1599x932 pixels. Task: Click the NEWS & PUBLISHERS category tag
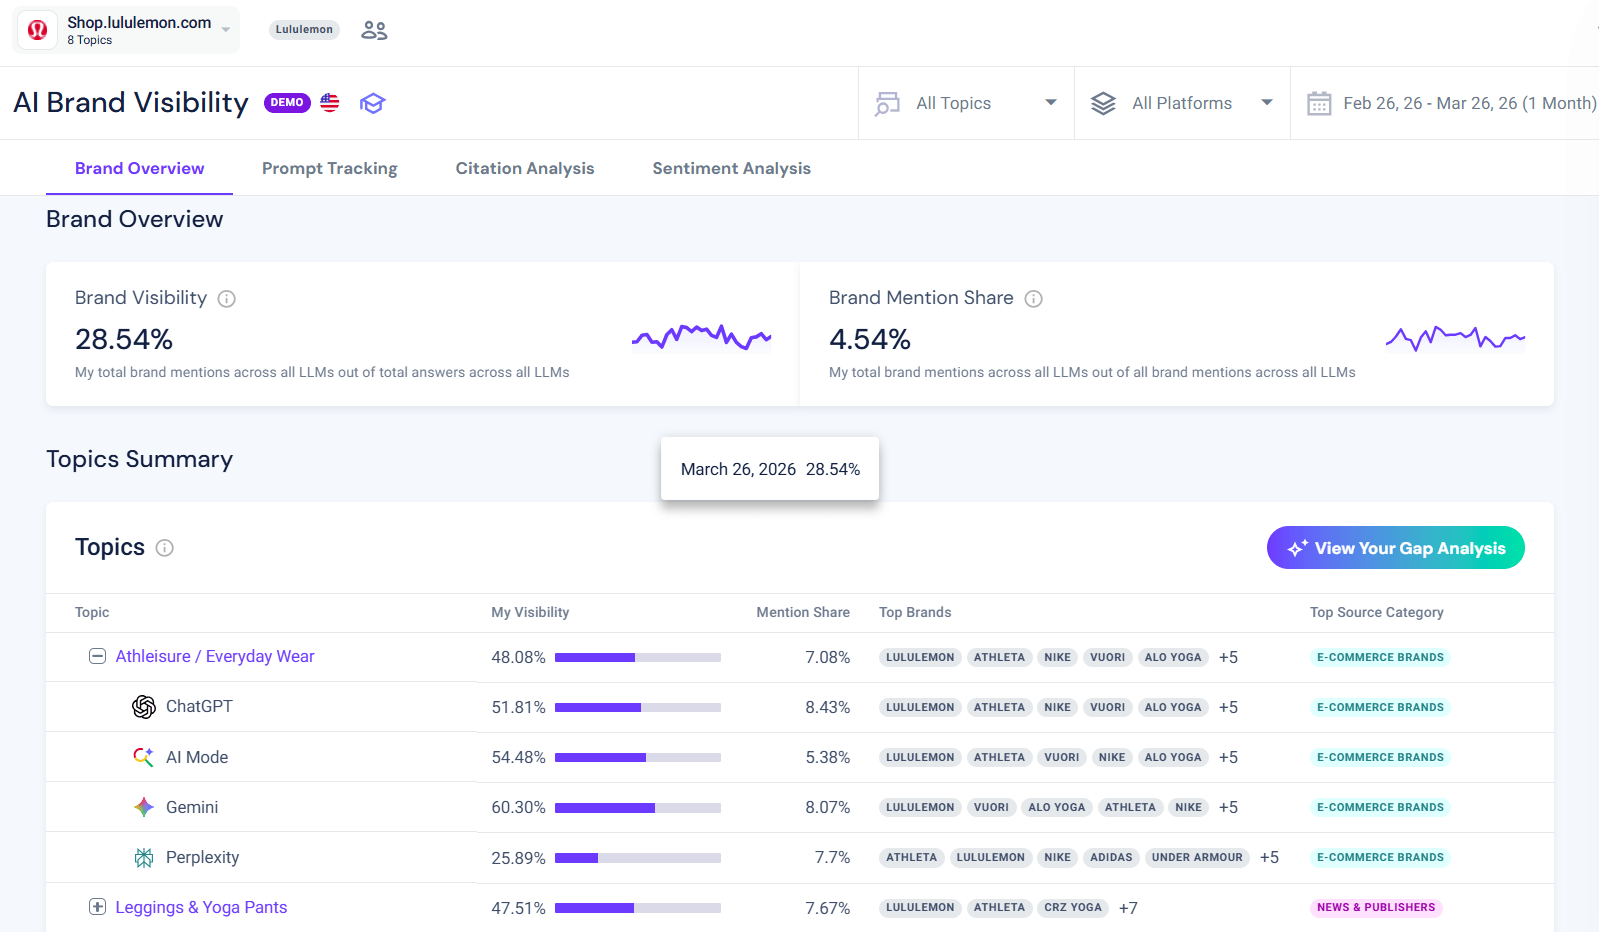coord(1376,907)
